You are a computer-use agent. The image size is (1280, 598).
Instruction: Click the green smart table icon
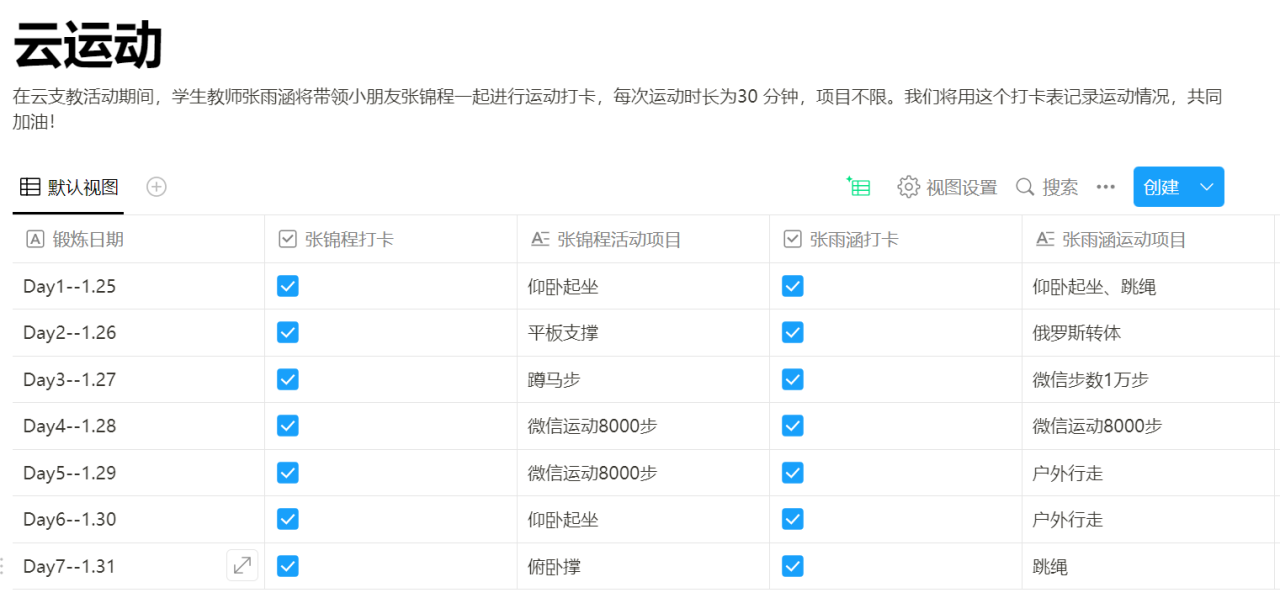tap(858, 187)
